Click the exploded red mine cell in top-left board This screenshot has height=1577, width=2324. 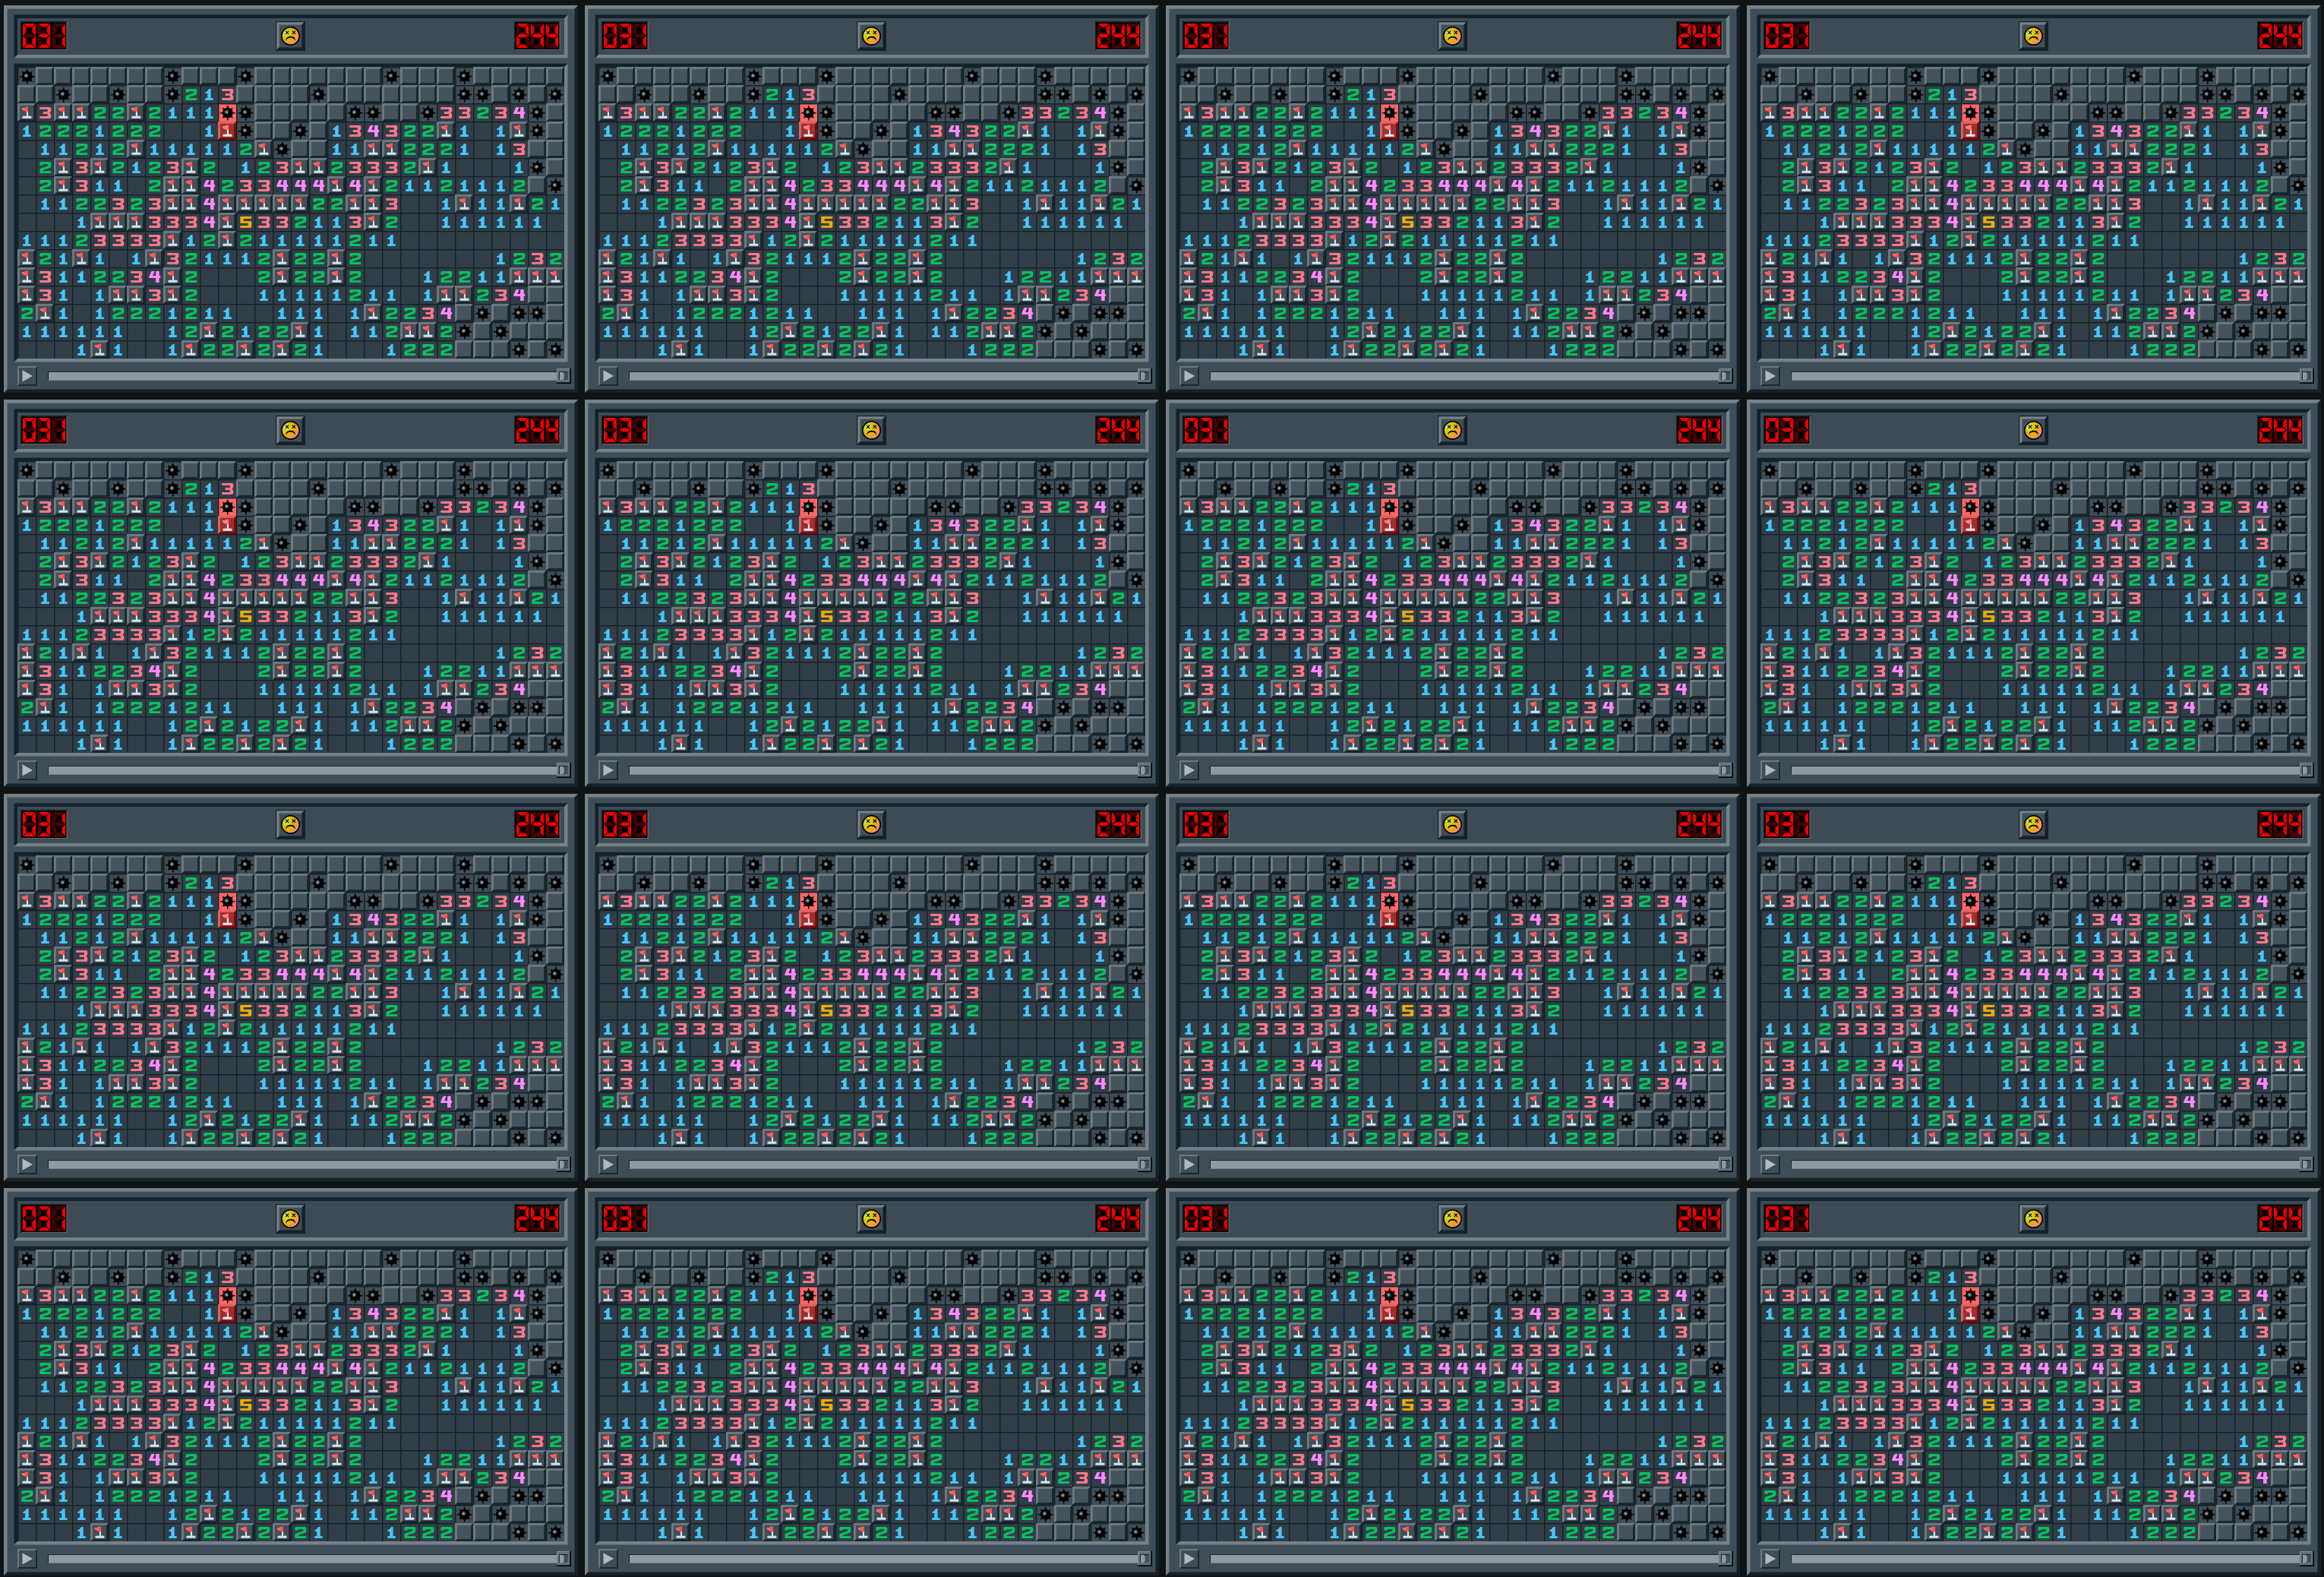(227, 113)
